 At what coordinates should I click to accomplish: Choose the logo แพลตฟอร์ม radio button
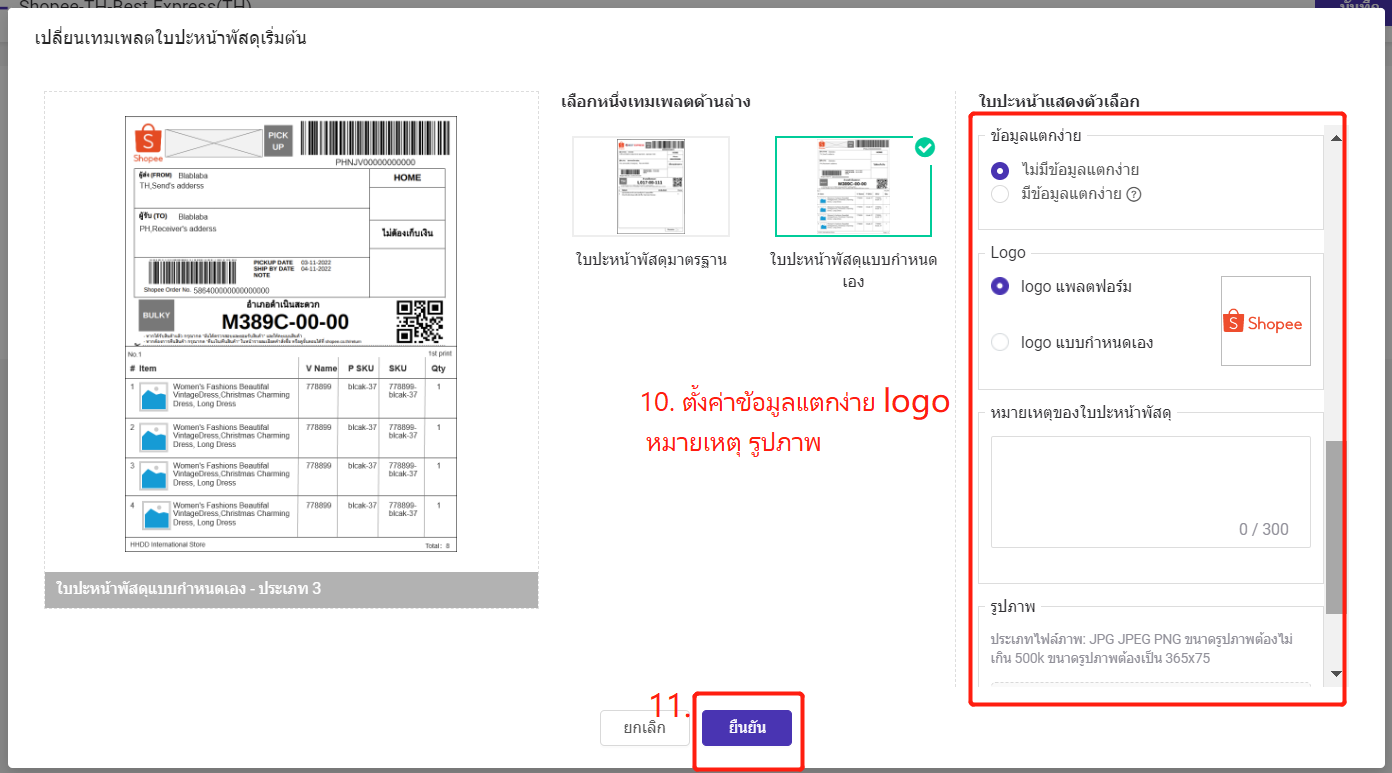point(1000,286)
